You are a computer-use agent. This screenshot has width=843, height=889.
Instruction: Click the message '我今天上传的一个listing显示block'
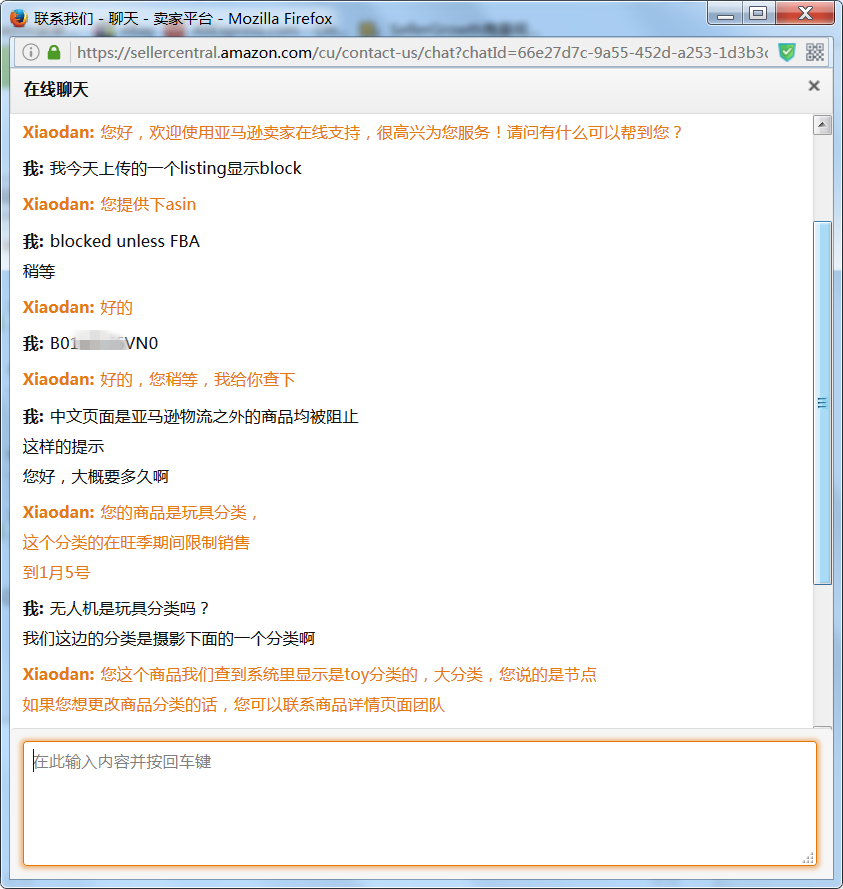click(x=176, y=168)
